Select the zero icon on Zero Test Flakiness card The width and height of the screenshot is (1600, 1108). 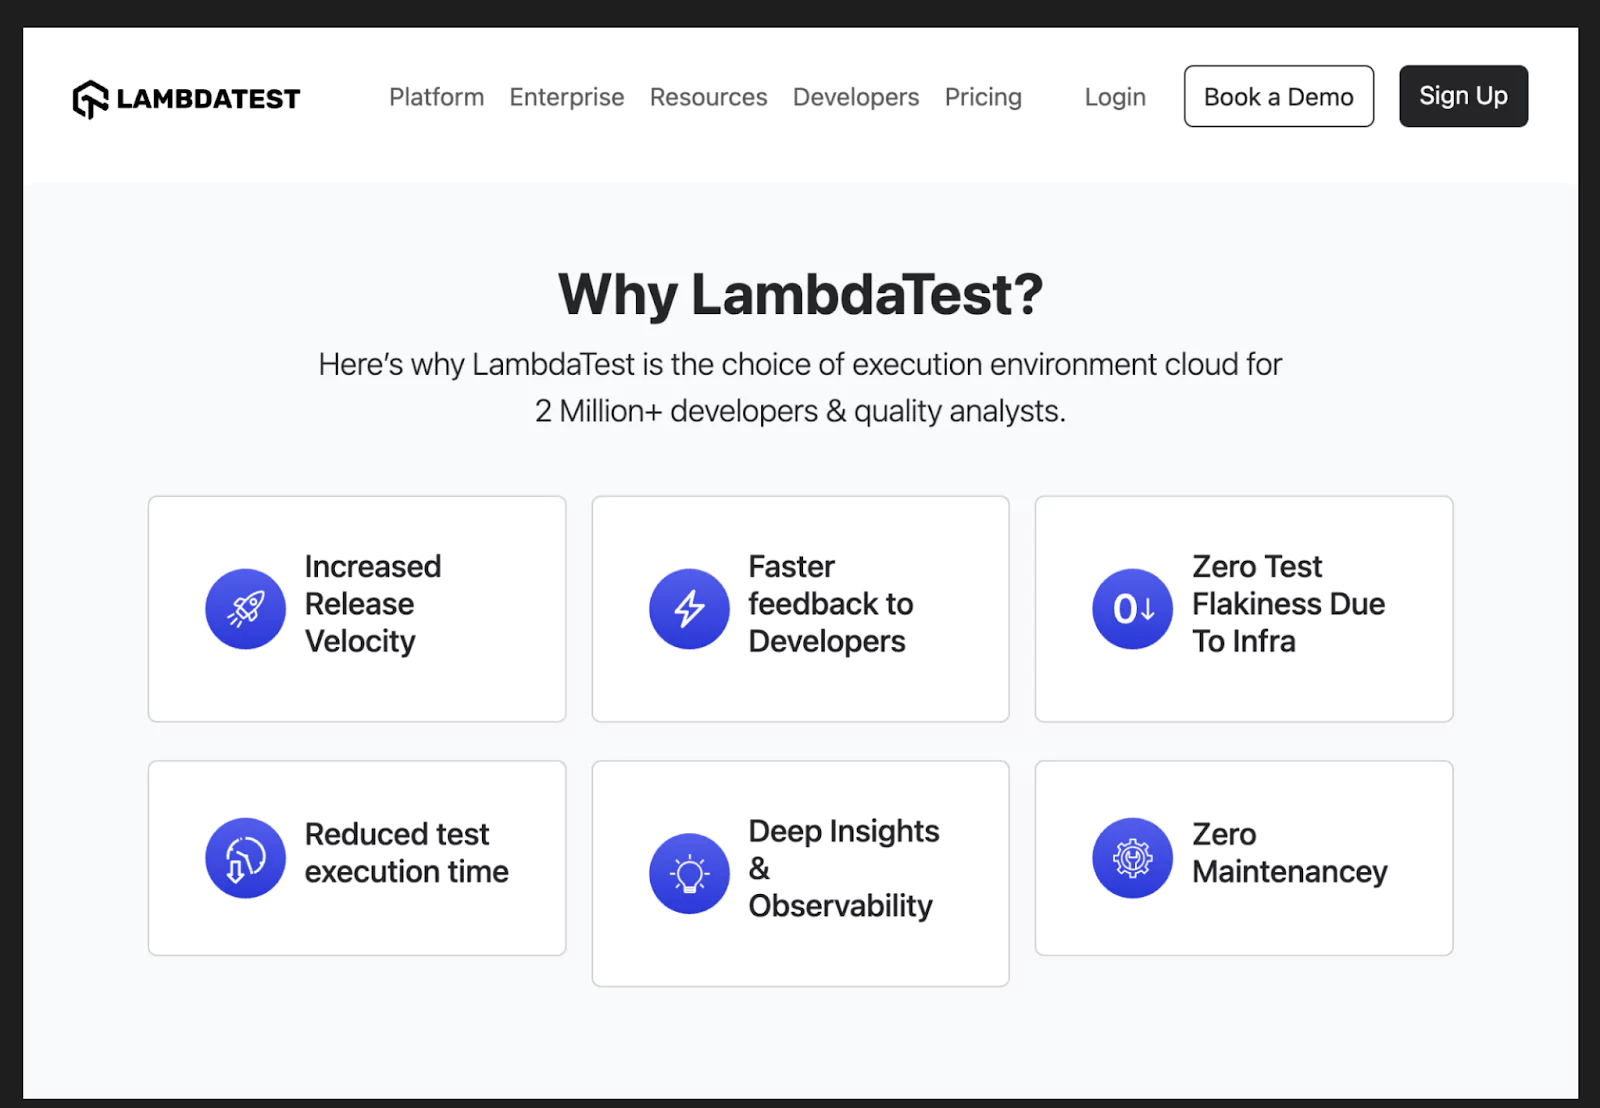coord(1132,608)
